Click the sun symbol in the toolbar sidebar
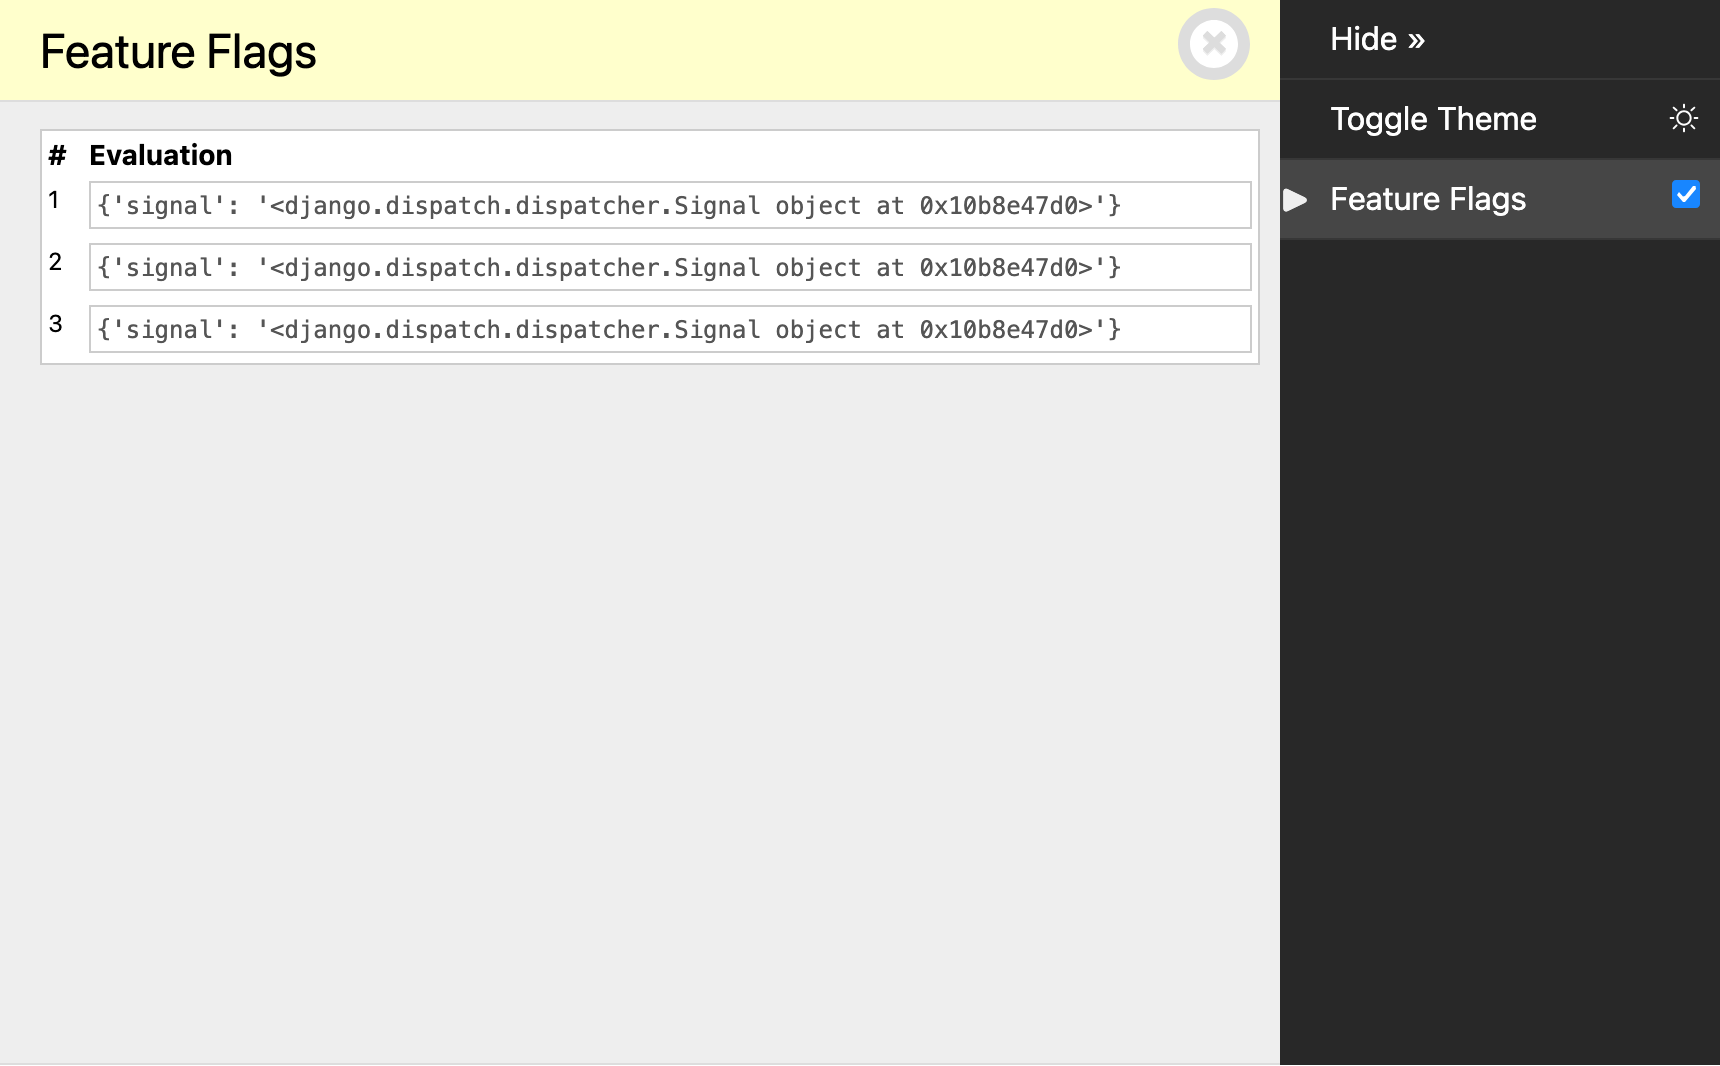Screen dimensions: 1720x1066 [x=1685, y=118]
